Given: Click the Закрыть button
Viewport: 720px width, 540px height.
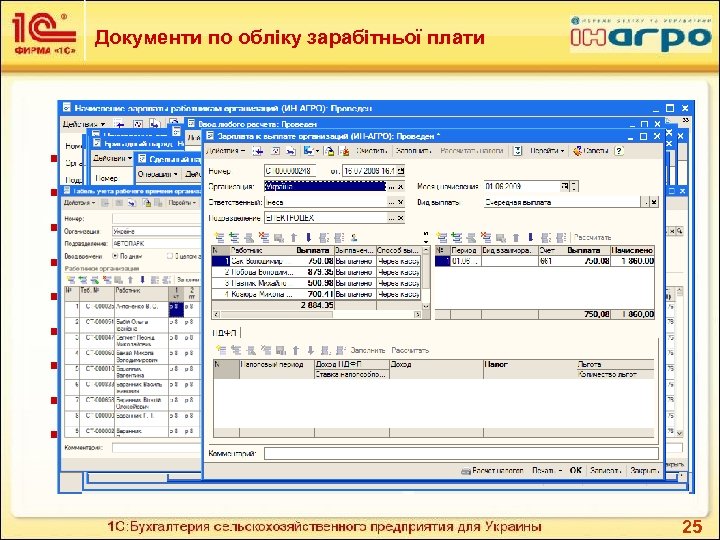Looking at the screenshot, I should point(644,471).
